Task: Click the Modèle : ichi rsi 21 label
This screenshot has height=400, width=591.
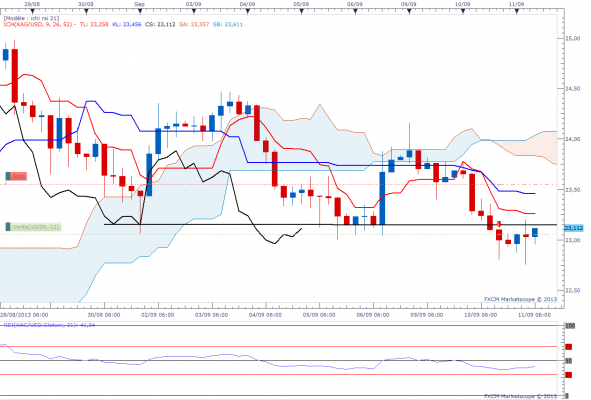Action: [31, 18]
